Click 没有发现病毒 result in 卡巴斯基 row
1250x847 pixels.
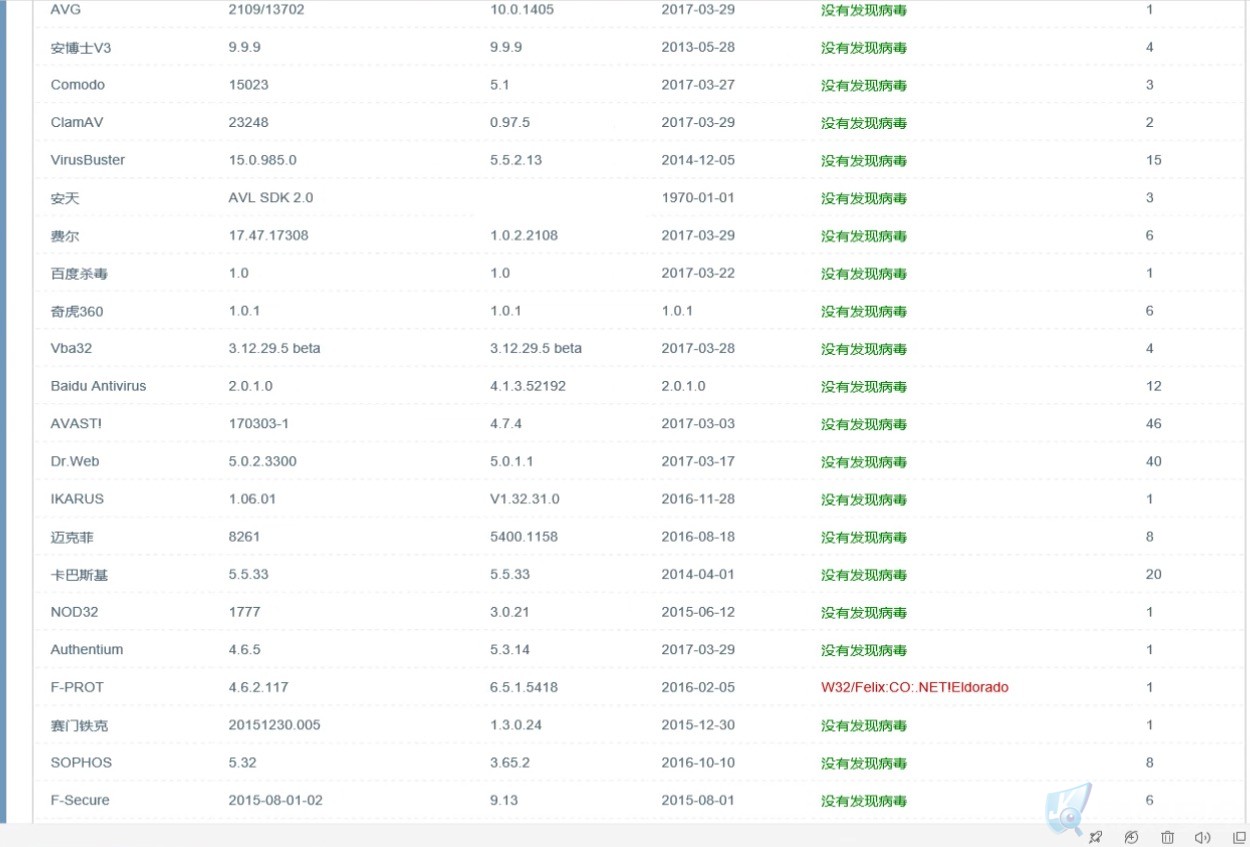pos(864,575)
